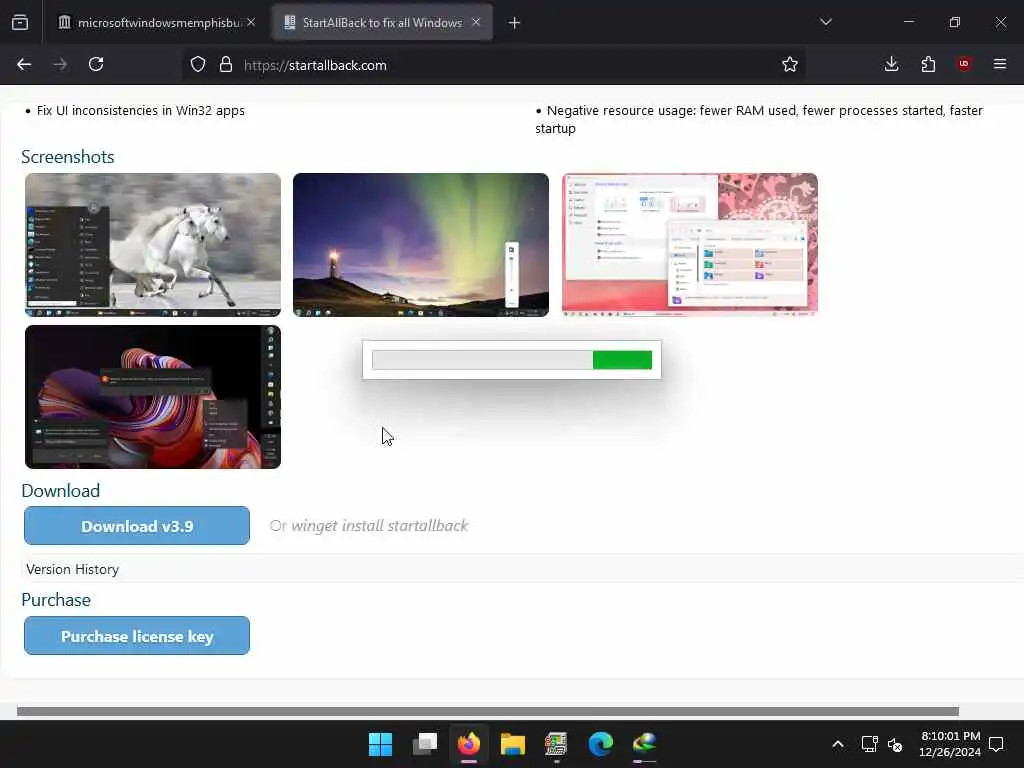Image resolution: width=1024 pixels, height=768 pixels.
Task: Select the StartAllBack to fix all Windows tab
Action: [382, 23]
